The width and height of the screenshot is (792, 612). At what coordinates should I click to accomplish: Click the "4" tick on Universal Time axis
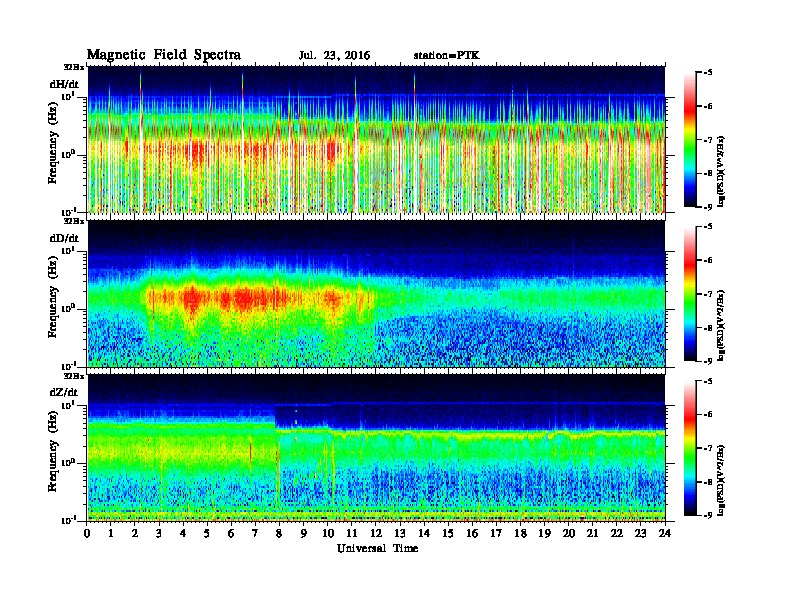tap(183, 533)
